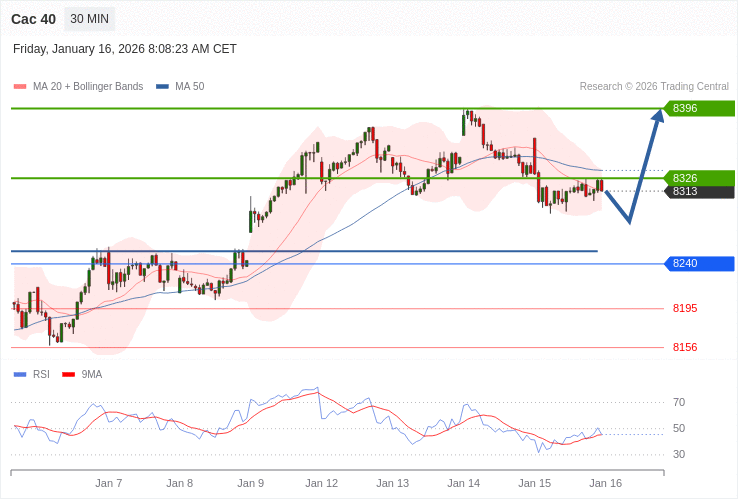Screen dimensions: 738x500
Task: Select the blue 8240 pivot price tag
Action: [x=699, y=263]
